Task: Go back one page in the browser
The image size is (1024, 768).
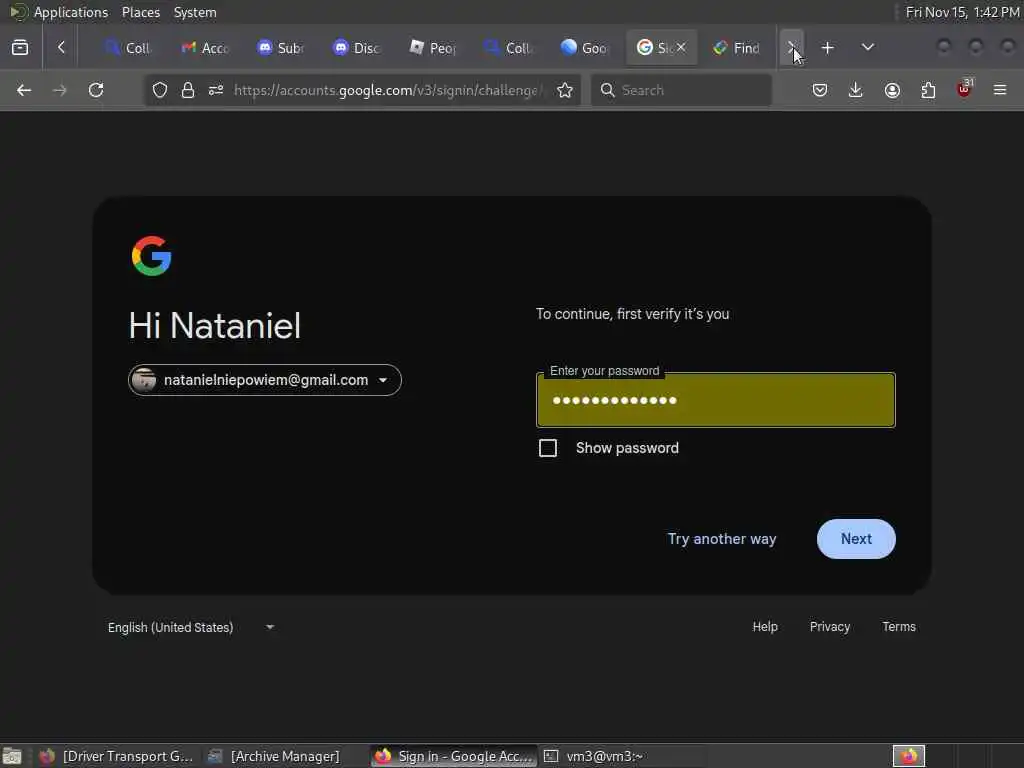Action: (x=24, y=90)
